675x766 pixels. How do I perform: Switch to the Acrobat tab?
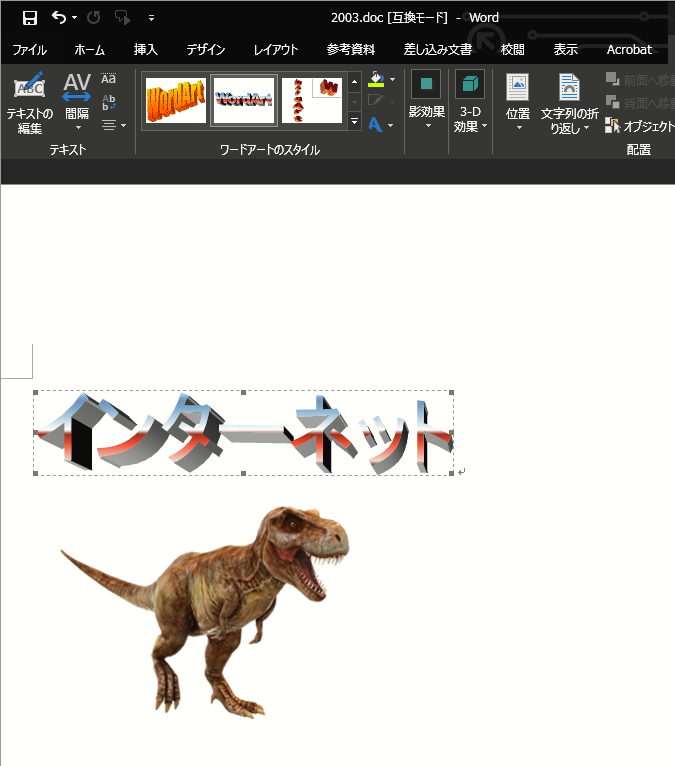point(629,49)
